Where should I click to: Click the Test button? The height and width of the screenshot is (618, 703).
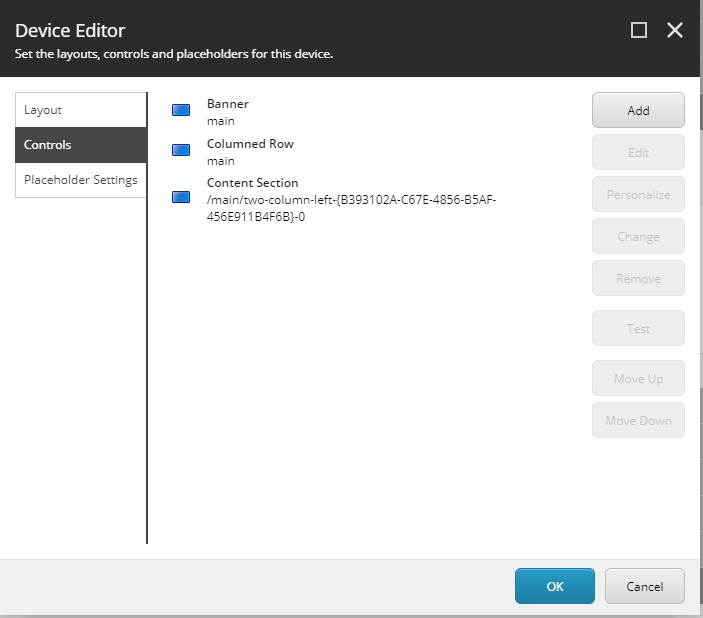pyautogui.click(x=638, y=328)
